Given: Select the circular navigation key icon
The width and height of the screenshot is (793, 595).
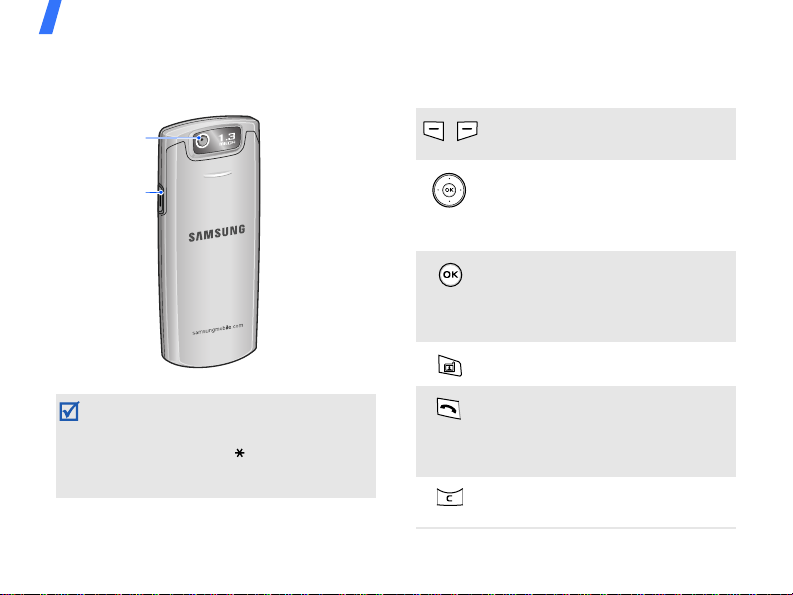Looking at the screenshot, I should click(449, 190).
